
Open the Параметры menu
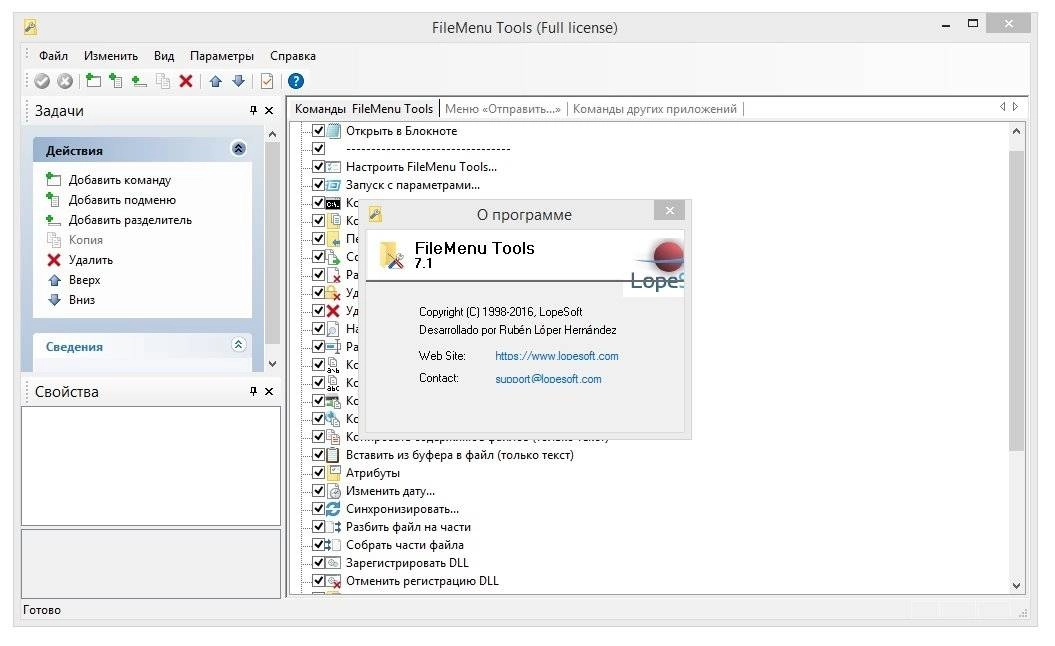(221, 56)
